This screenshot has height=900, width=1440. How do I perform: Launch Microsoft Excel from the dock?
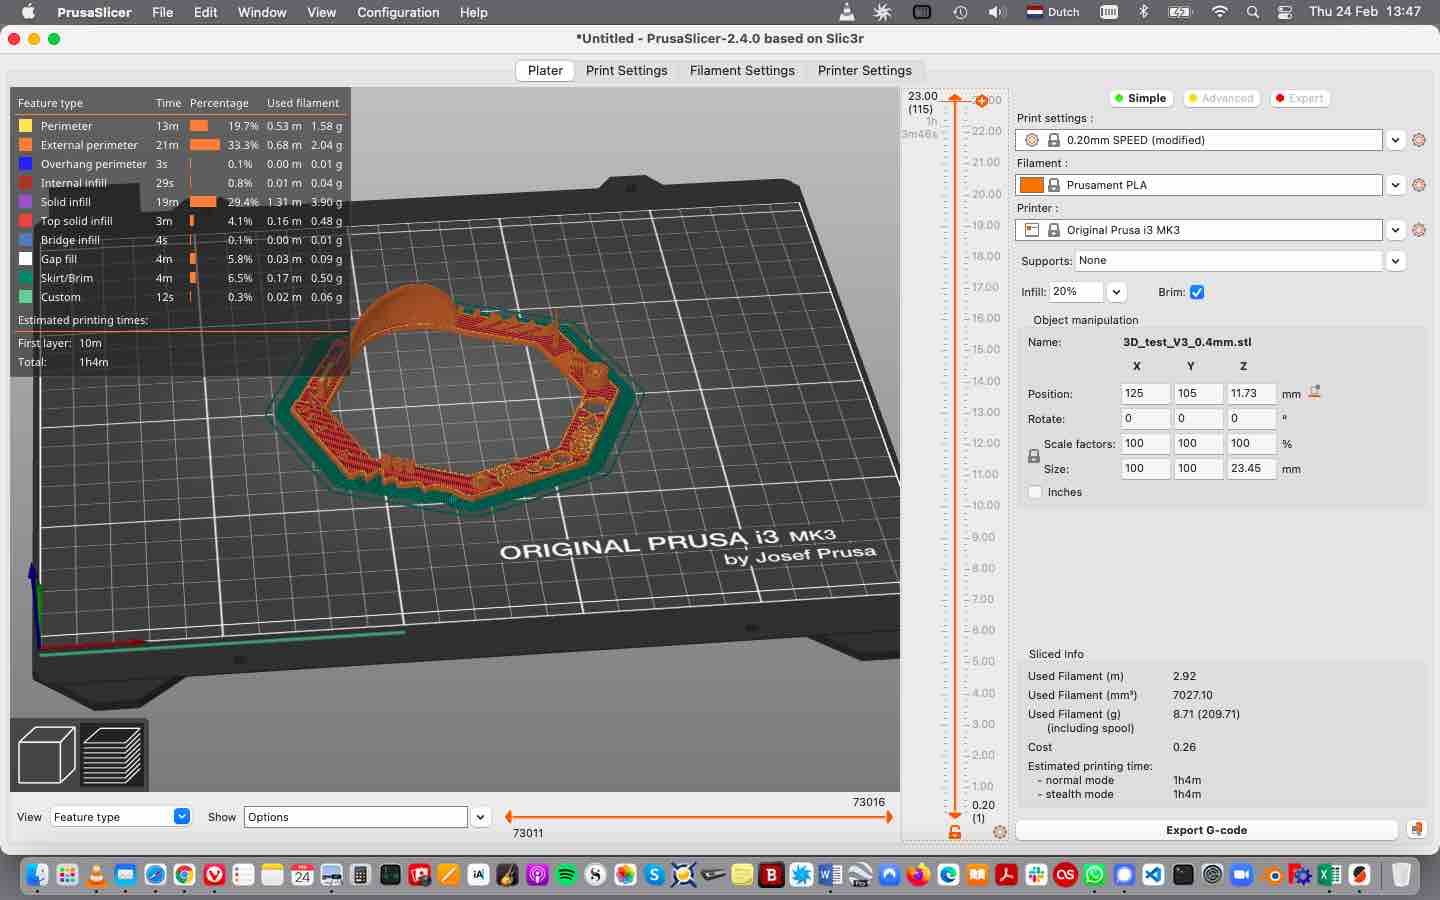point(1330,875)
